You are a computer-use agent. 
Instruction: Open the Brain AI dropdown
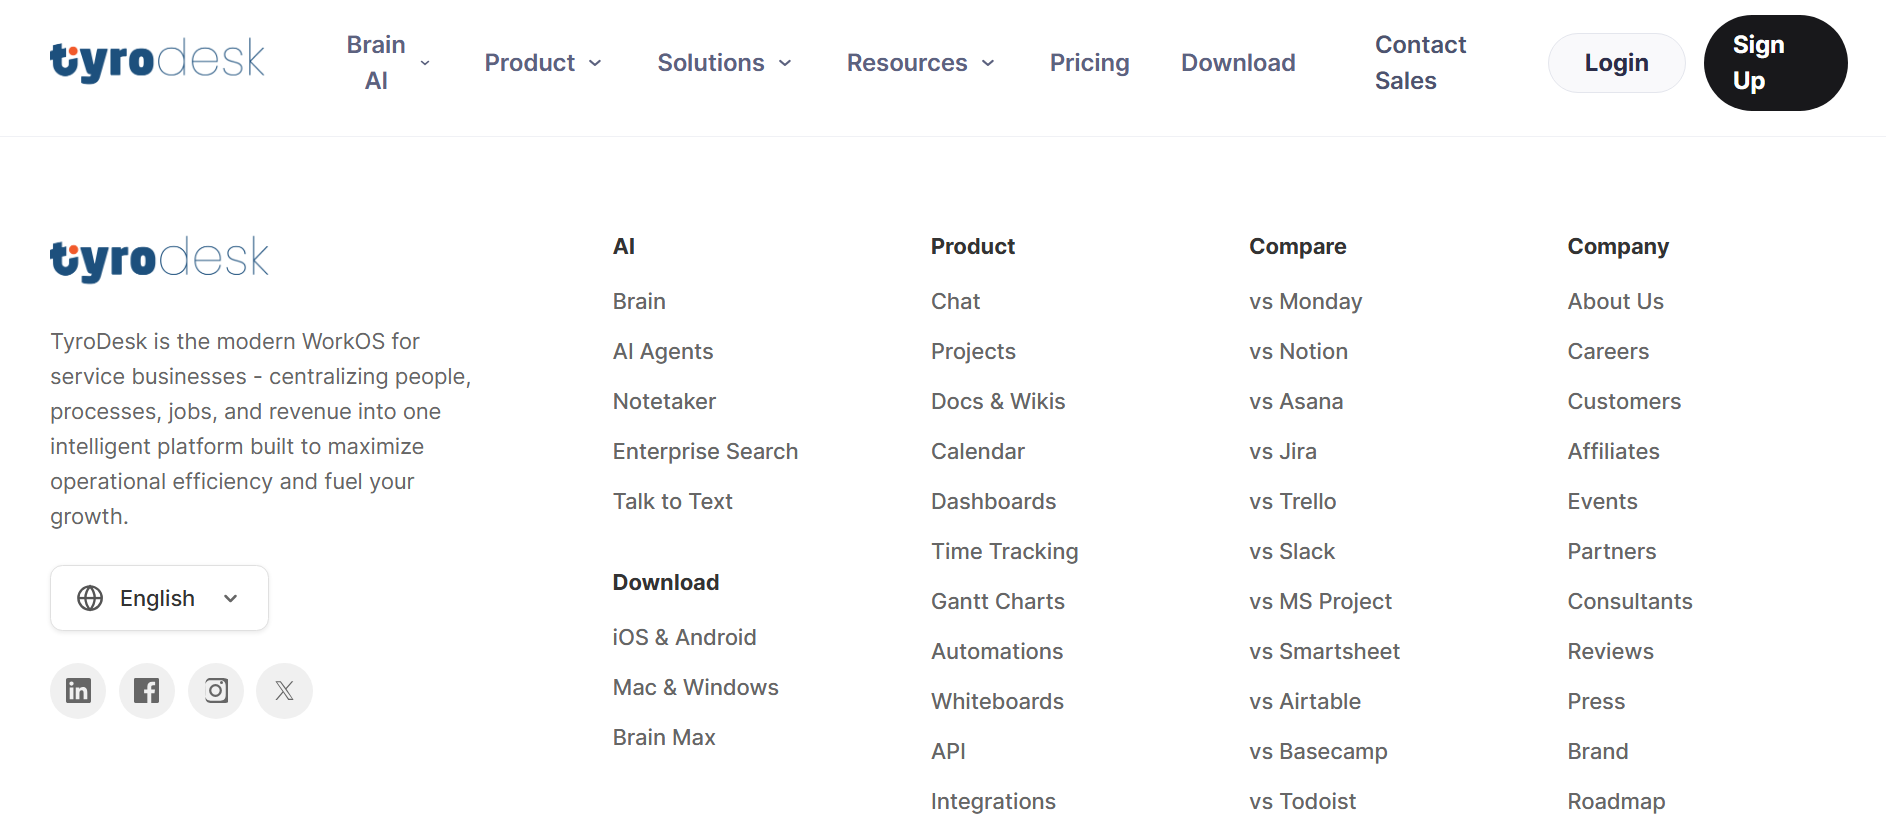(x=390, y=62)
